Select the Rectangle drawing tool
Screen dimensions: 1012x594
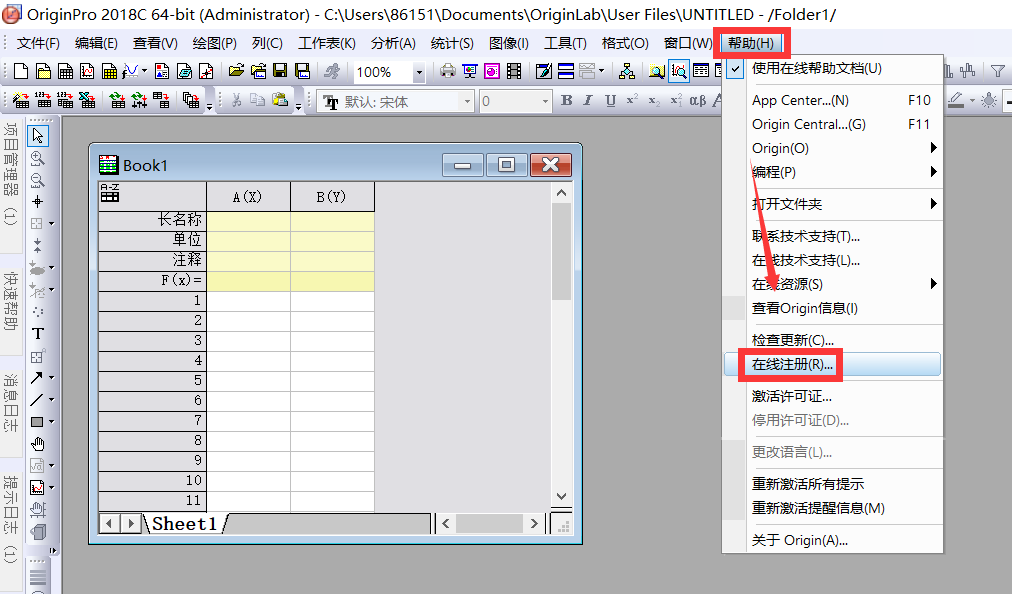tap(37, 422)
